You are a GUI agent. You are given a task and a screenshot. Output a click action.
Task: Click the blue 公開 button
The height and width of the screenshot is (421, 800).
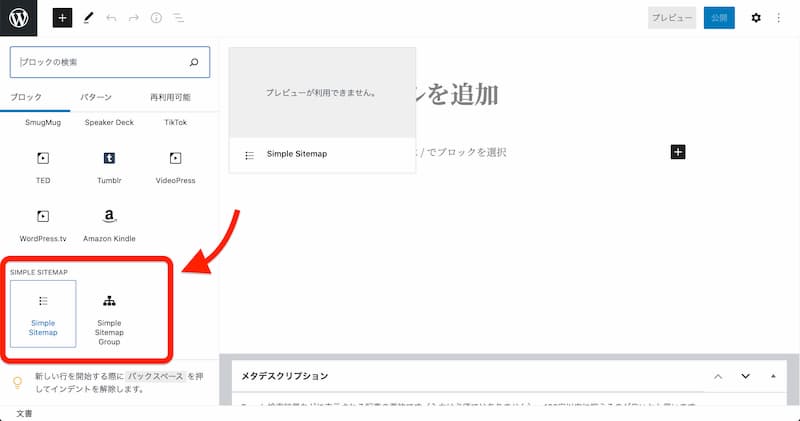[x=719, y=18]
